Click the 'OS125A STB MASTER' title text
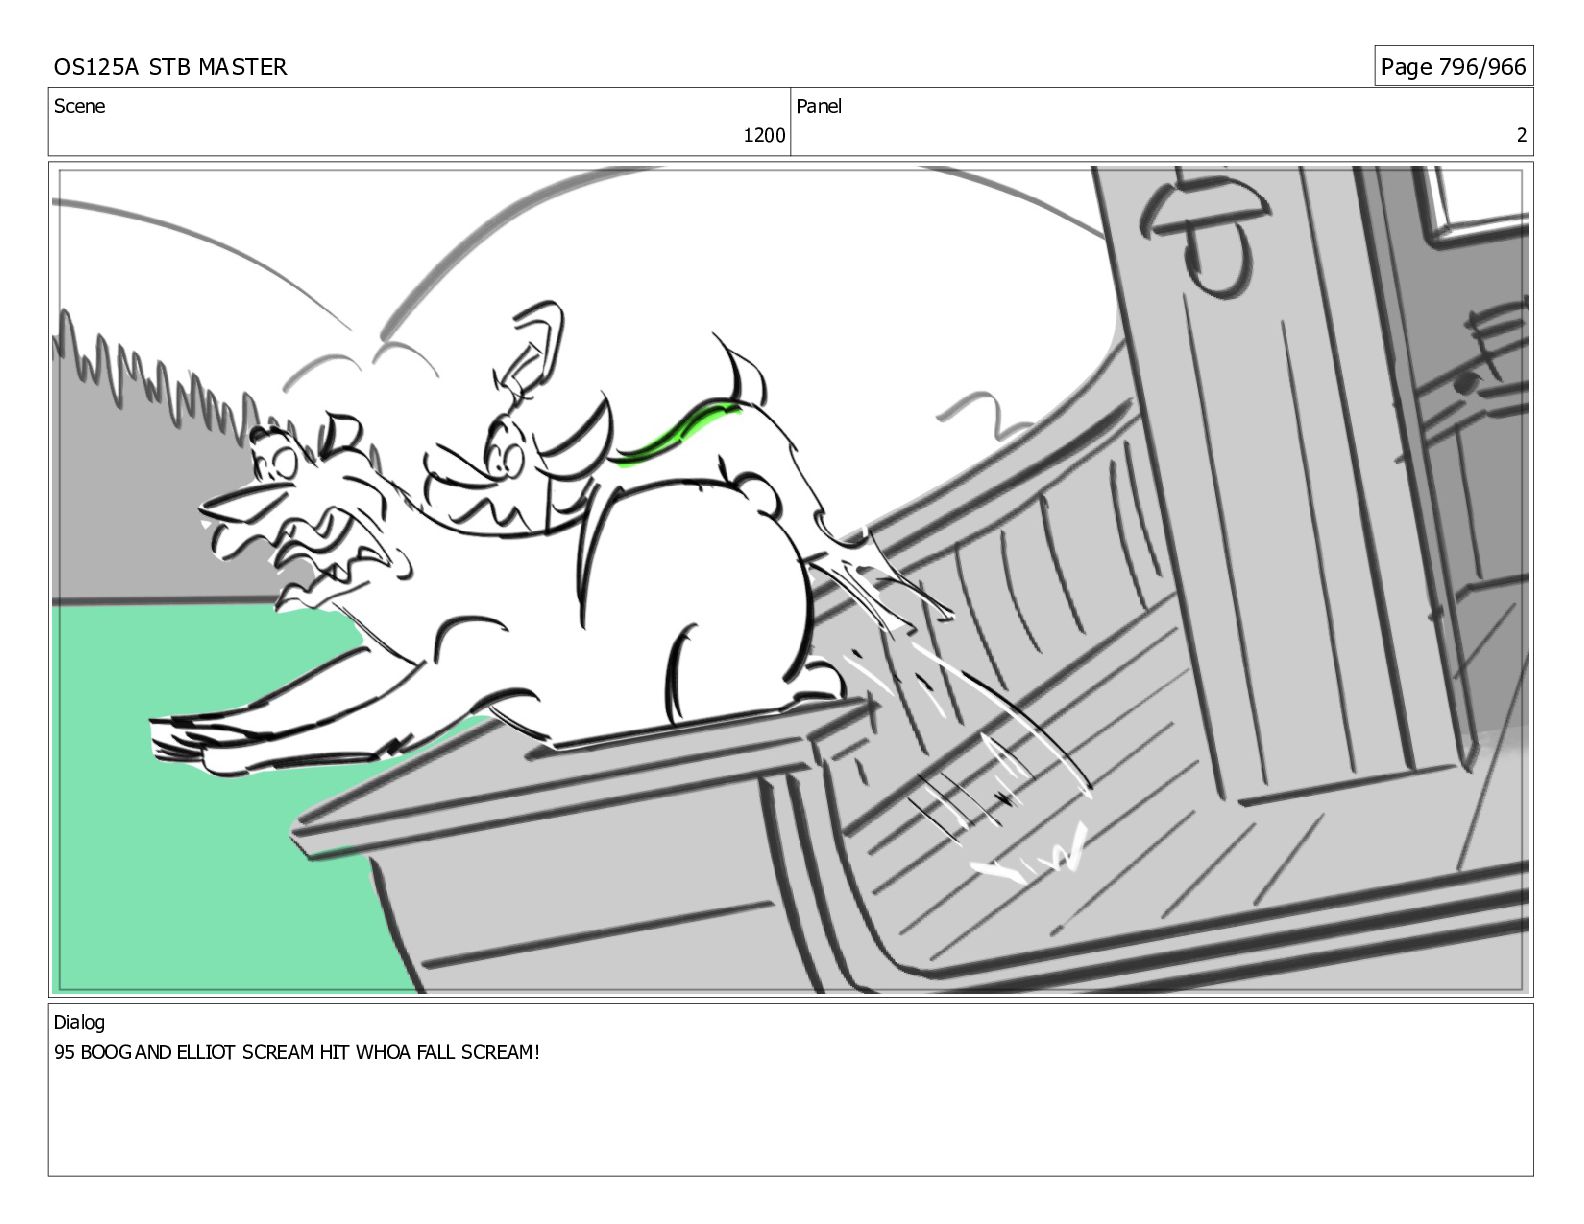The image size is (1584, 1224). click(x=170, y=67)
